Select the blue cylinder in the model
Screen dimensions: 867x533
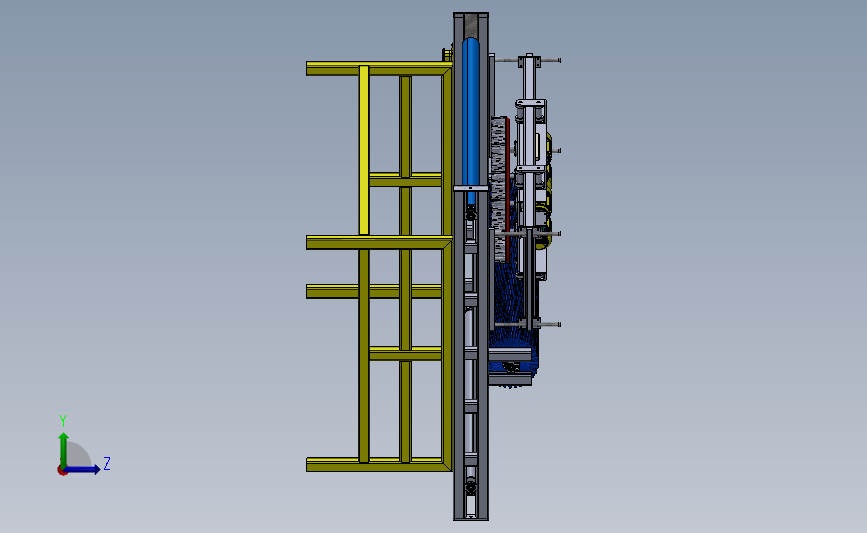(x=471, y=121)
